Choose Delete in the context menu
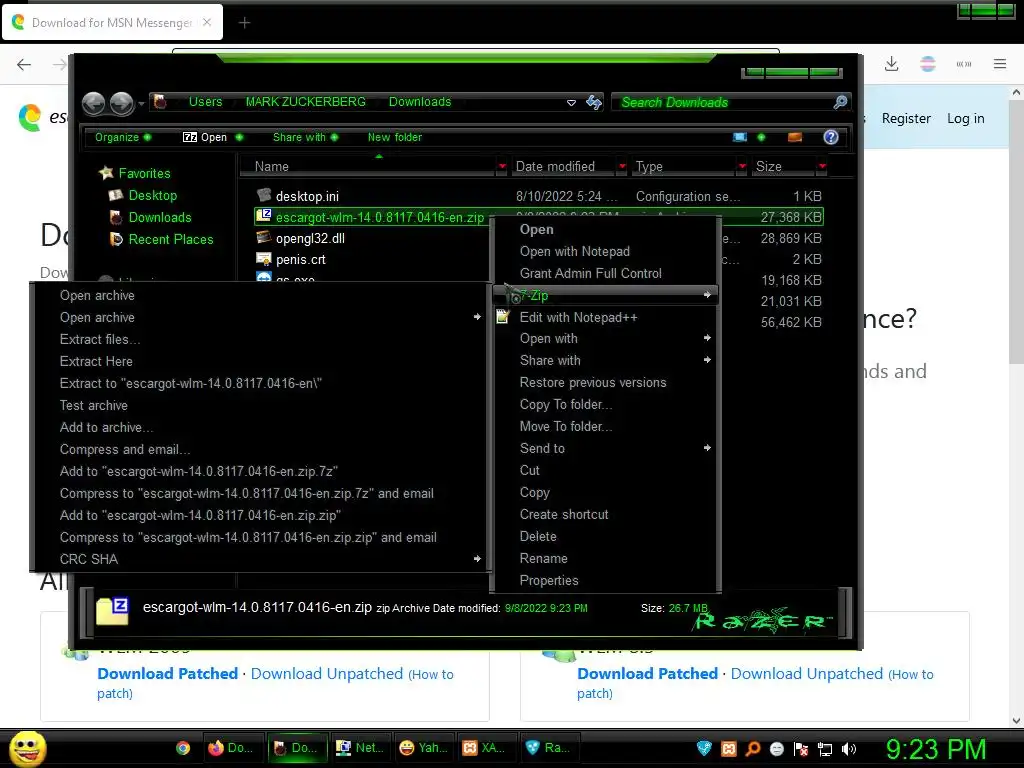 coord(605,537)
